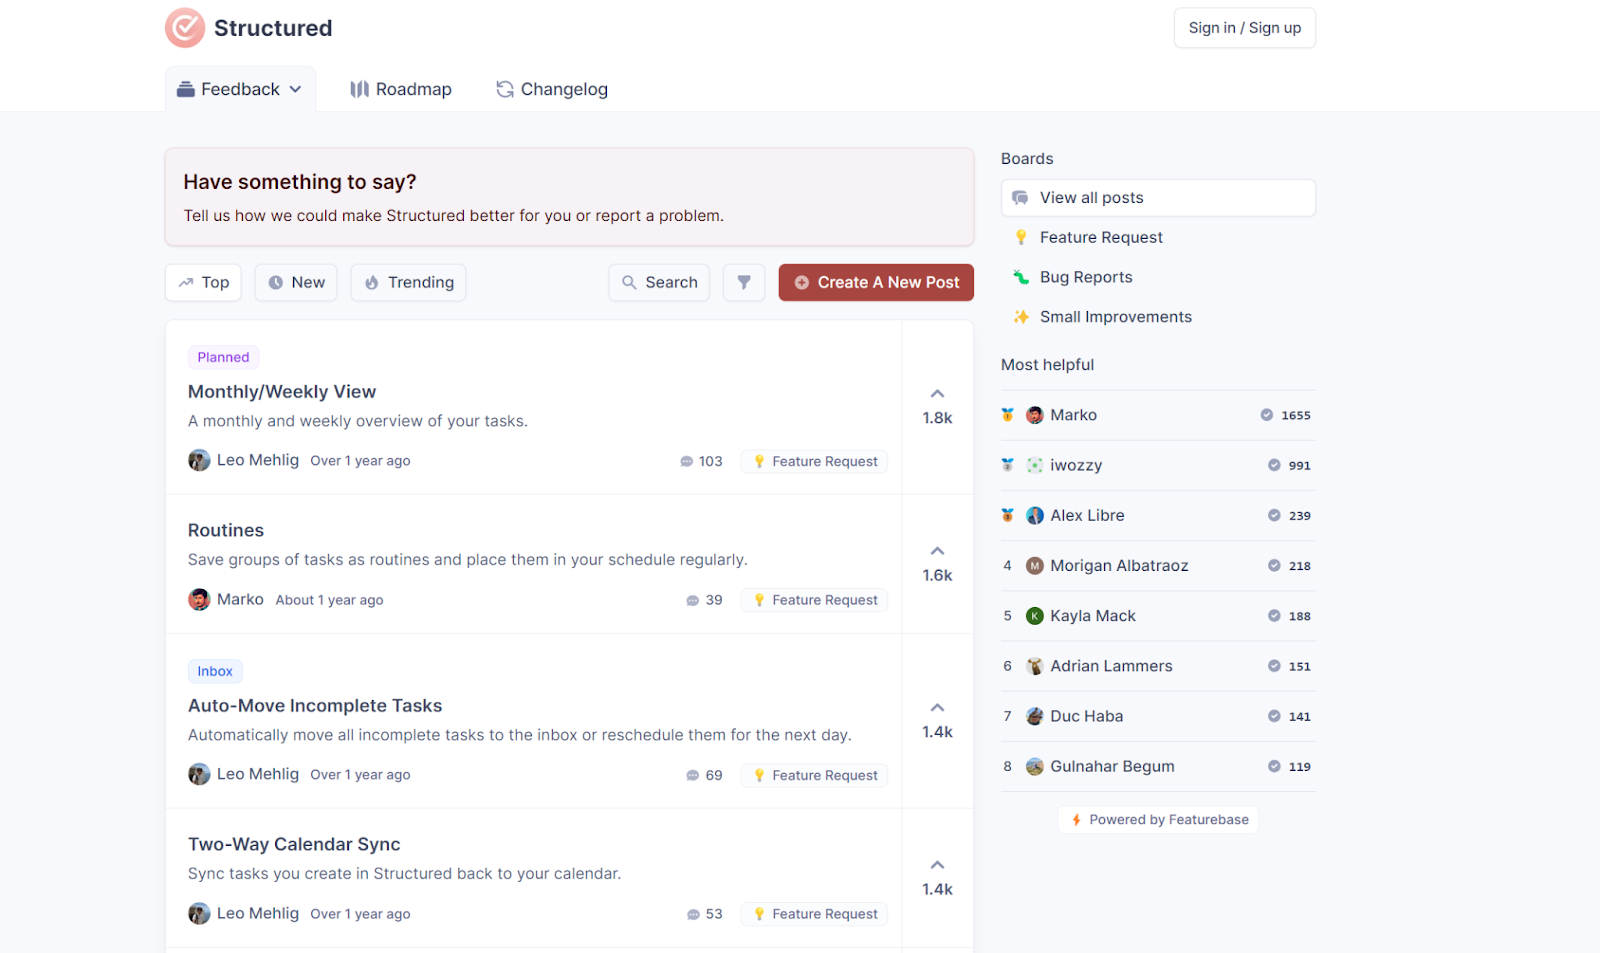Open Kayla Mack in Most helpful list
The width and height of the screenshot is (1600, 953).
[1158, 616]
